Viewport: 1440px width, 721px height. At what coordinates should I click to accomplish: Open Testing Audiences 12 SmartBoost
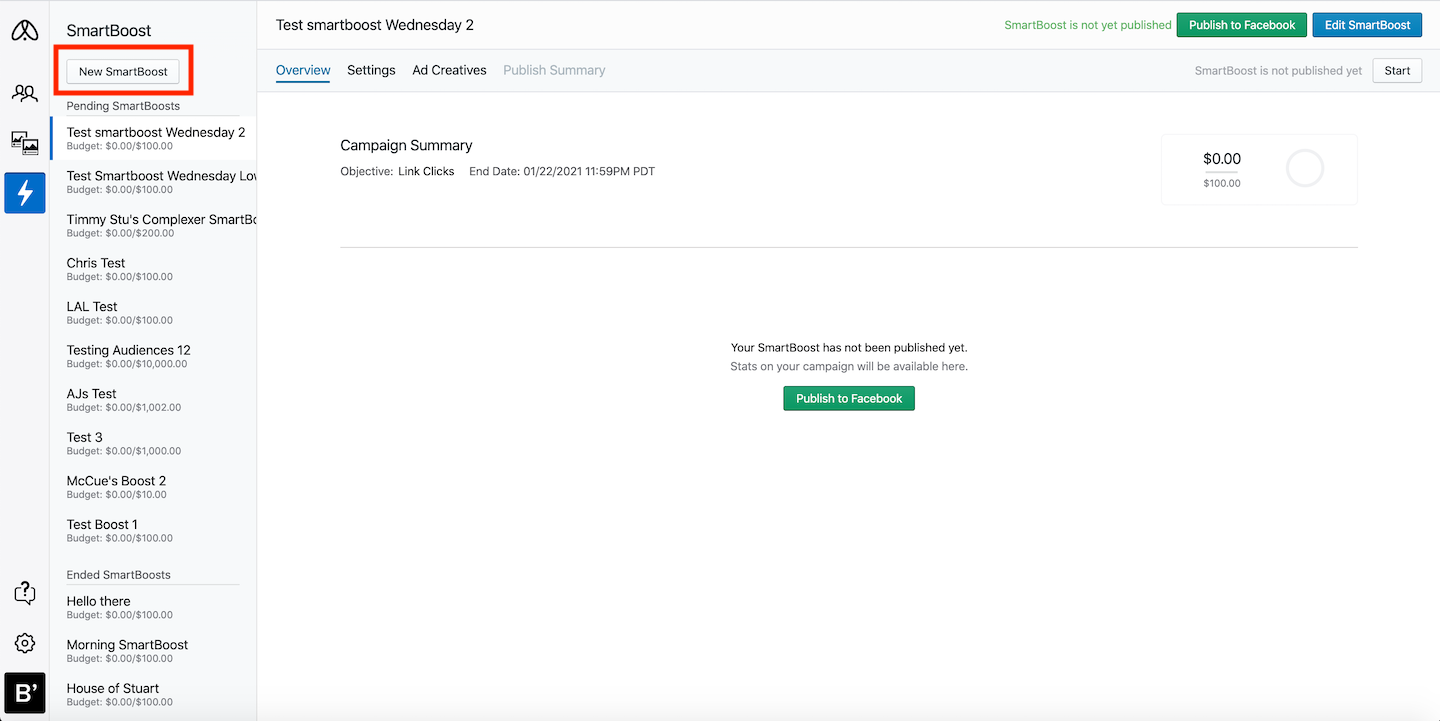coord(153,356)
